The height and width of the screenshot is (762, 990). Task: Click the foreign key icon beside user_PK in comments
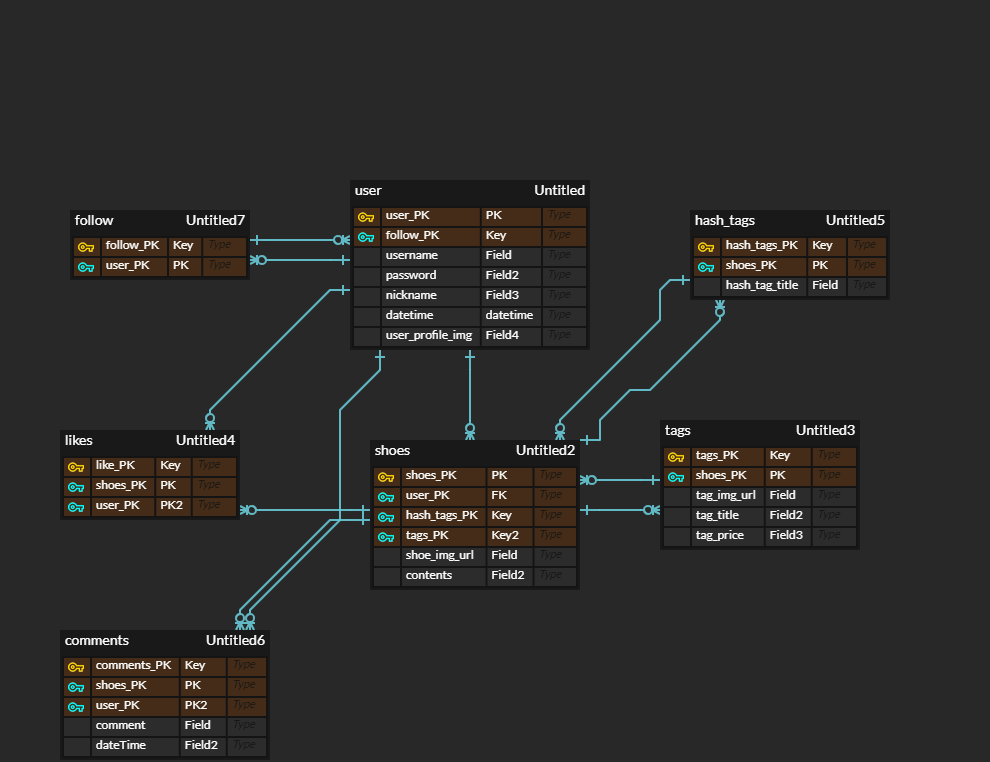pyautogui.click(x=77, y=706)
